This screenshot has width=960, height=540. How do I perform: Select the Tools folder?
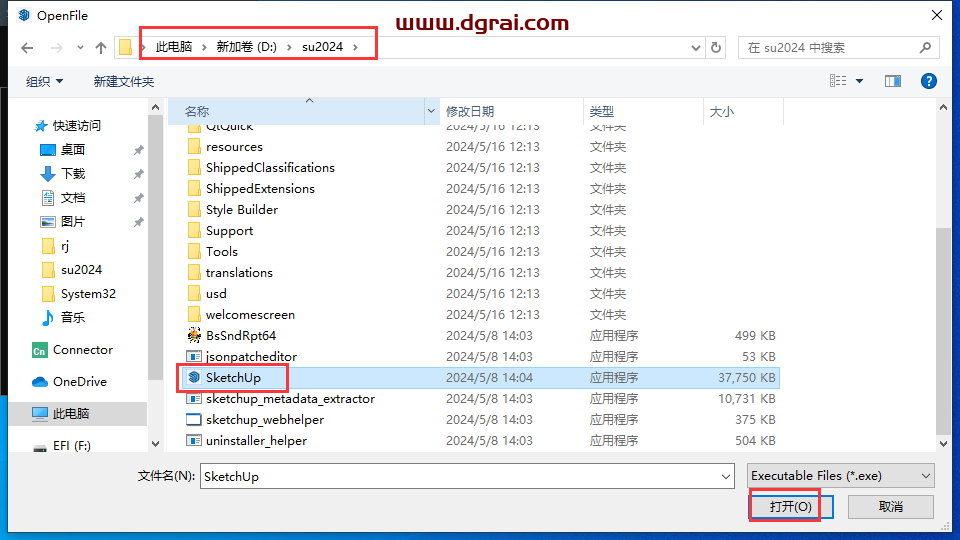coord(222,252)
